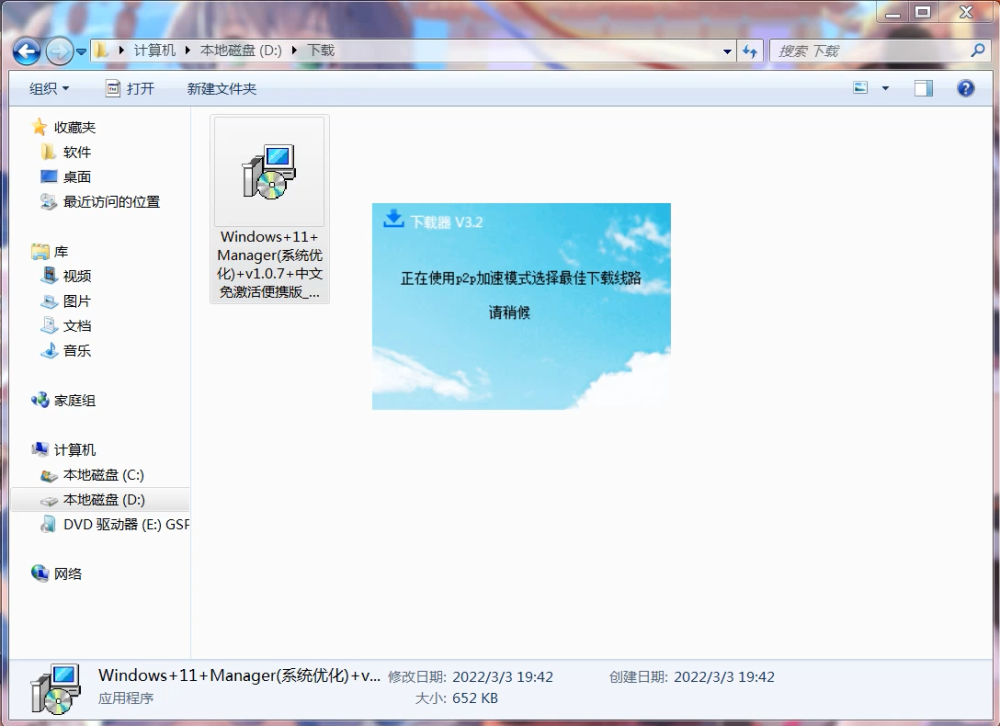Select 家庭组 in the navigation pane
The height and width of the screenshot is (726, 1000).
[x=75, y=401]
